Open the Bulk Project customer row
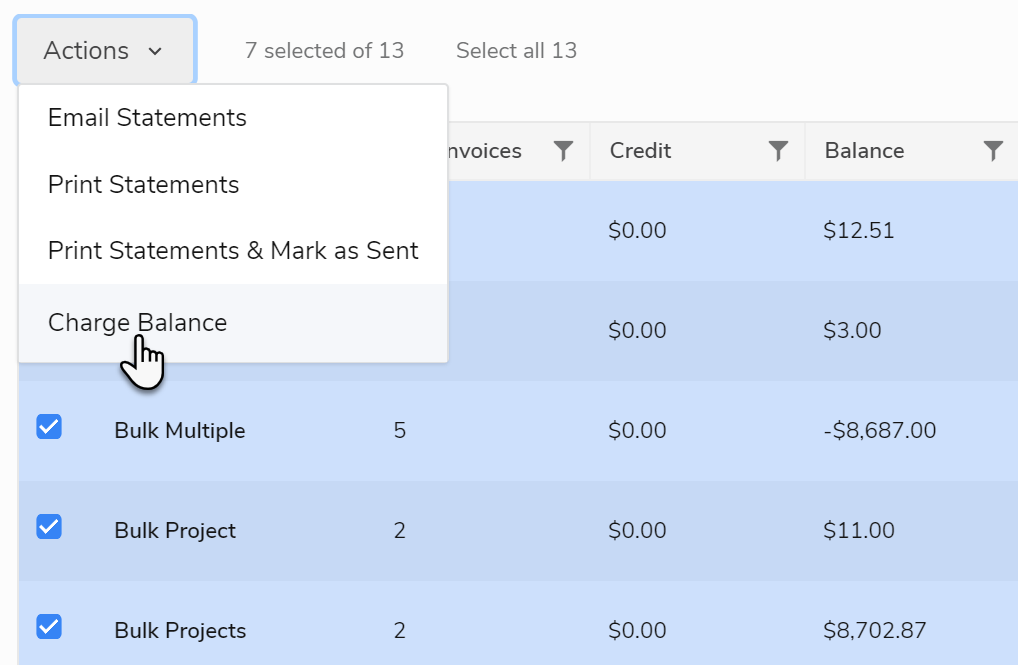Image resolution: width=1018 pixels, height=665 pixels. 175,531
